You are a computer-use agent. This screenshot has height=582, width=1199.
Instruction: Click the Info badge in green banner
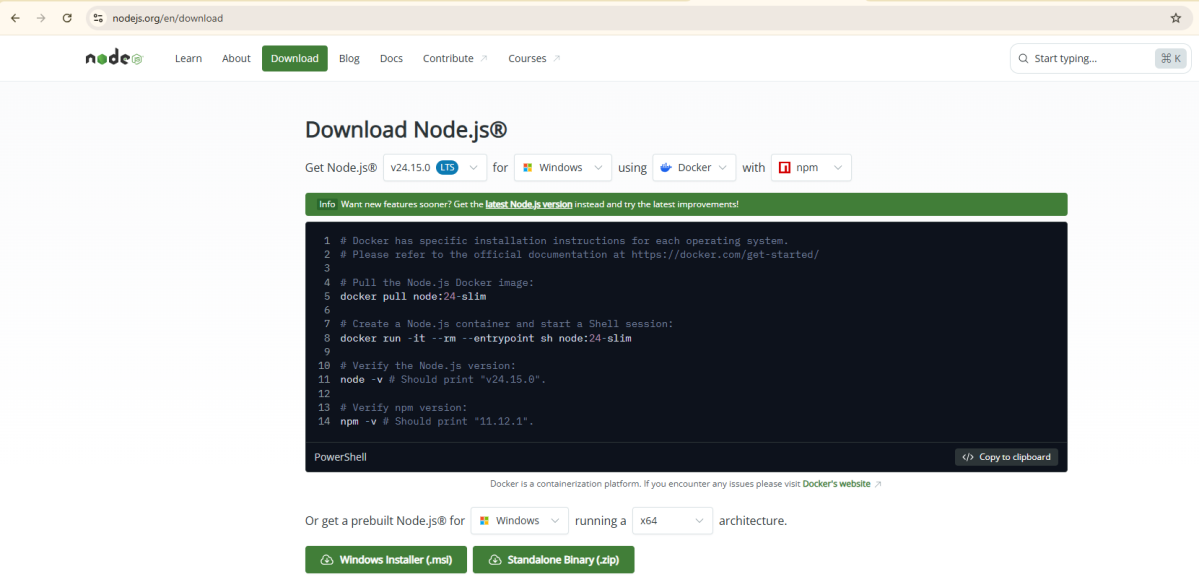tap(327, 204)
